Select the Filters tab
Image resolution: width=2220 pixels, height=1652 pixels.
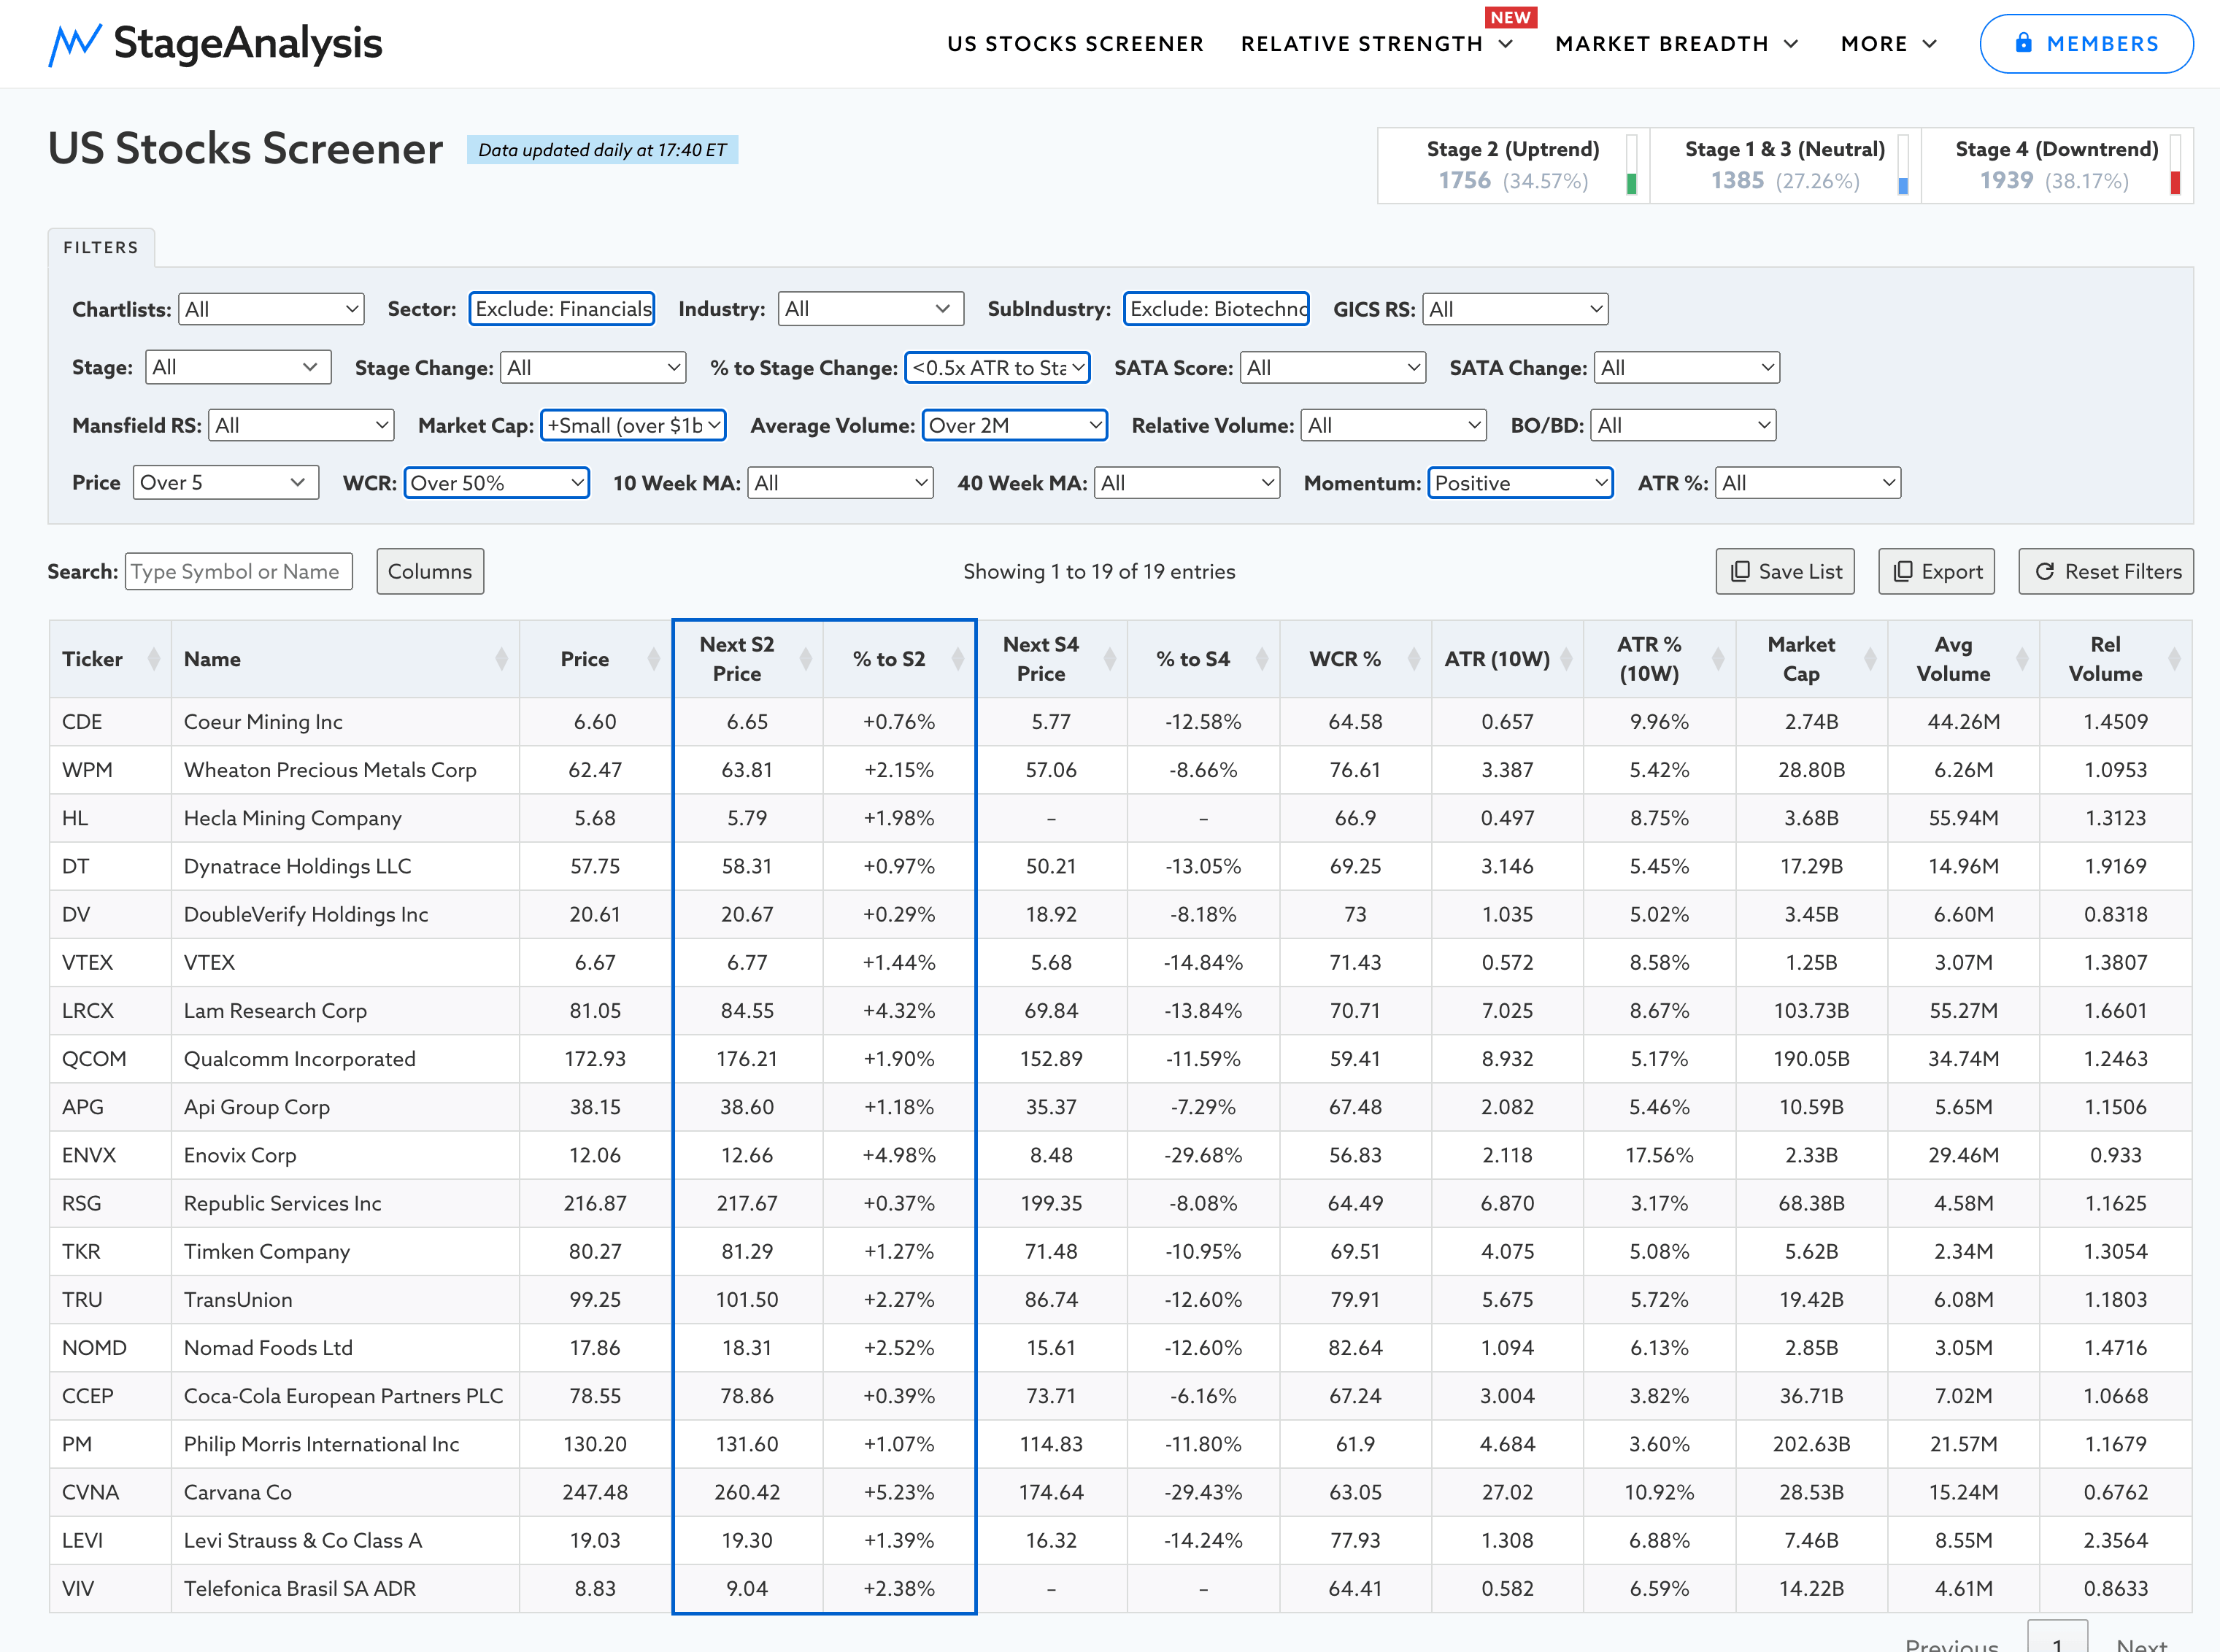[x=101, y=247]
